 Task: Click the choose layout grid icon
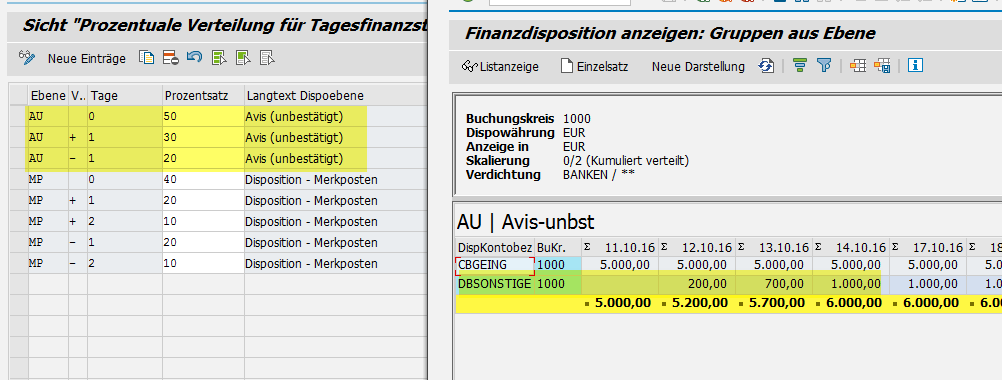(x=858, y=66)
